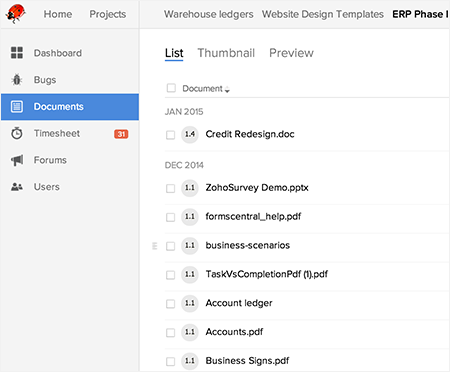Viewport: 450px width, 372px height.
Task: Click the 31 badge on Timesheet
Action: 121,134
